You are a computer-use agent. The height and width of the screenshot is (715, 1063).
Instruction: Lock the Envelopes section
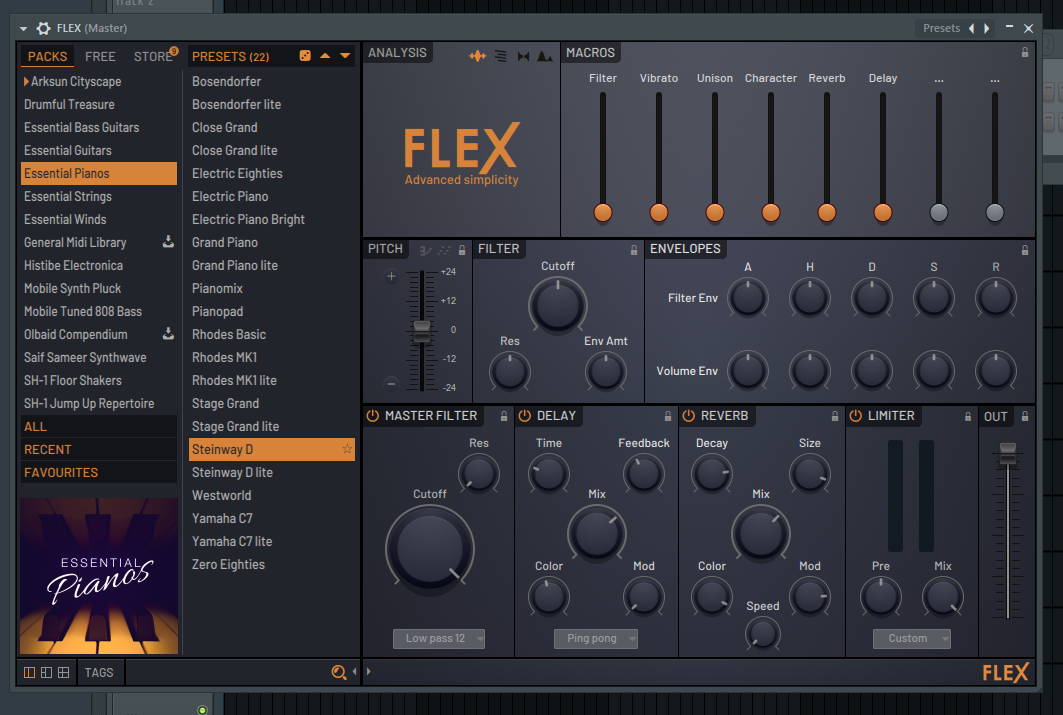click(x=1025, y=250)
